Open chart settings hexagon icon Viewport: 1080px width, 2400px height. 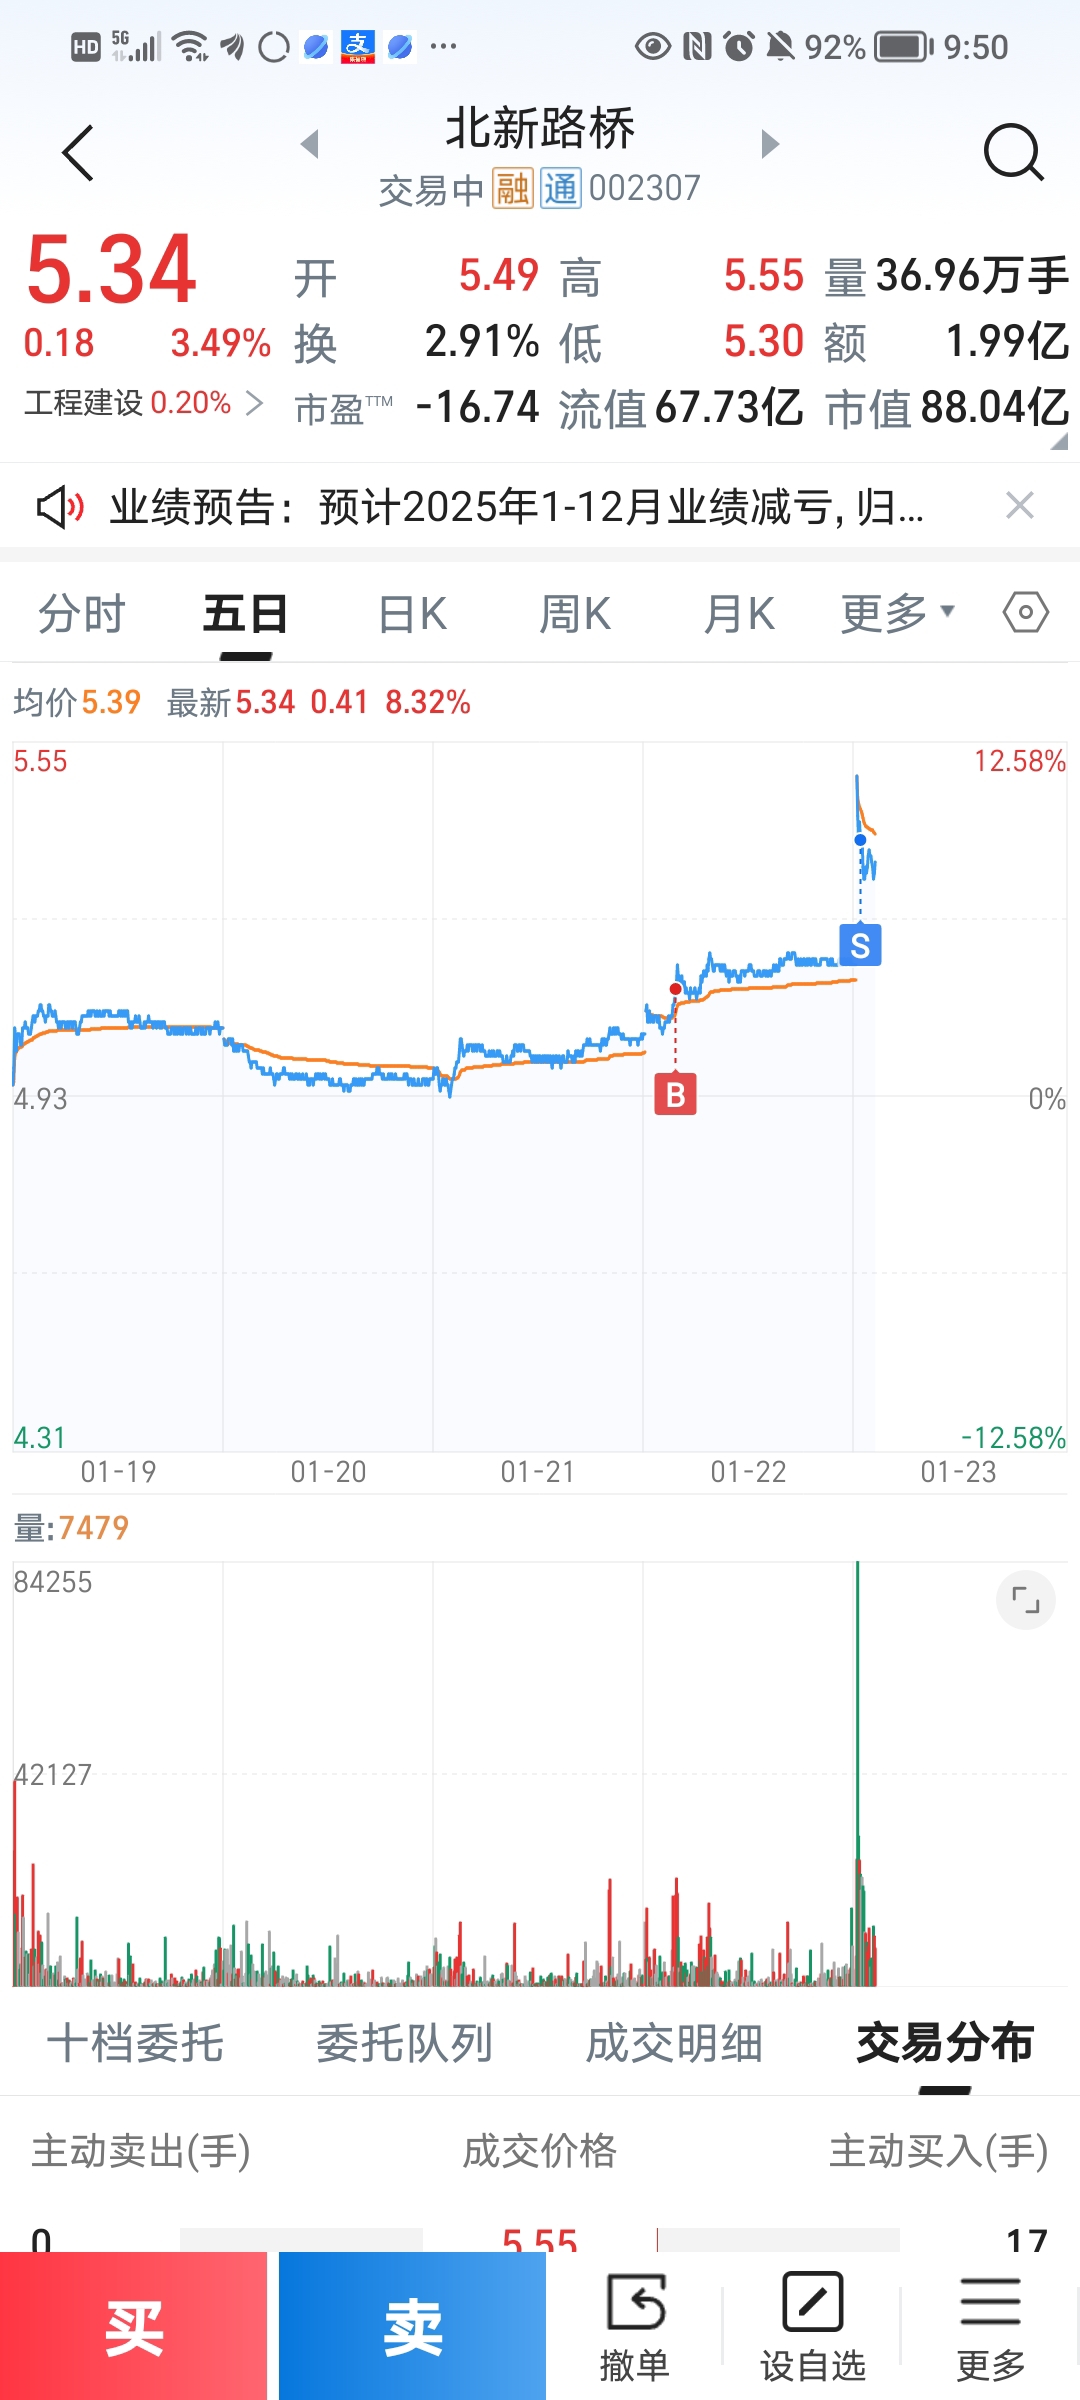[1025, 612]
